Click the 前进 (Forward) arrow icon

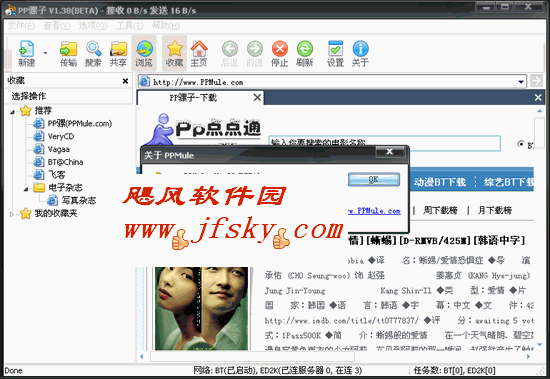click(255, 53)
